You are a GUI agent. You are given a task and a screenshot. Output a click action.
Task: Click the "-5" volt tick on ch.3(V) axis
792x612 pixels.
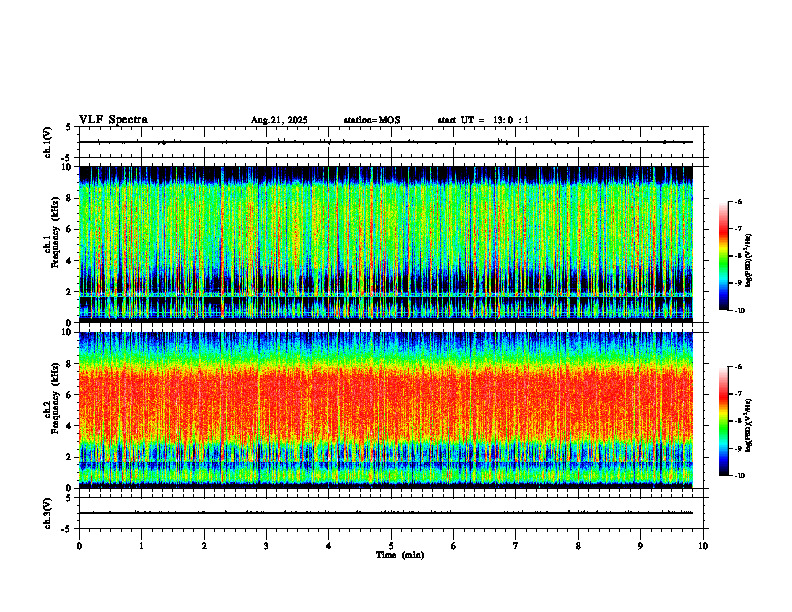66,529
